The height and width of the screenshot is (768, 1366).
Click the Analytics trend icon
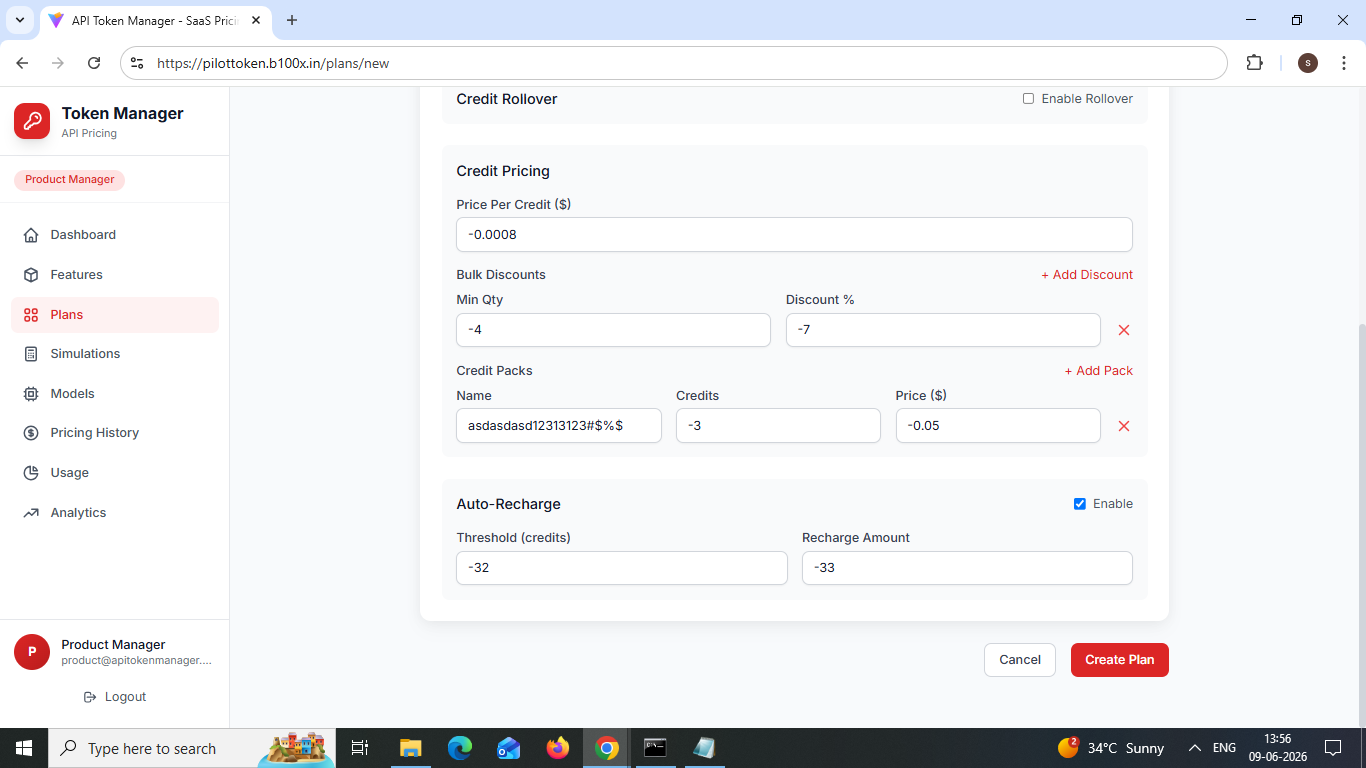31,513
